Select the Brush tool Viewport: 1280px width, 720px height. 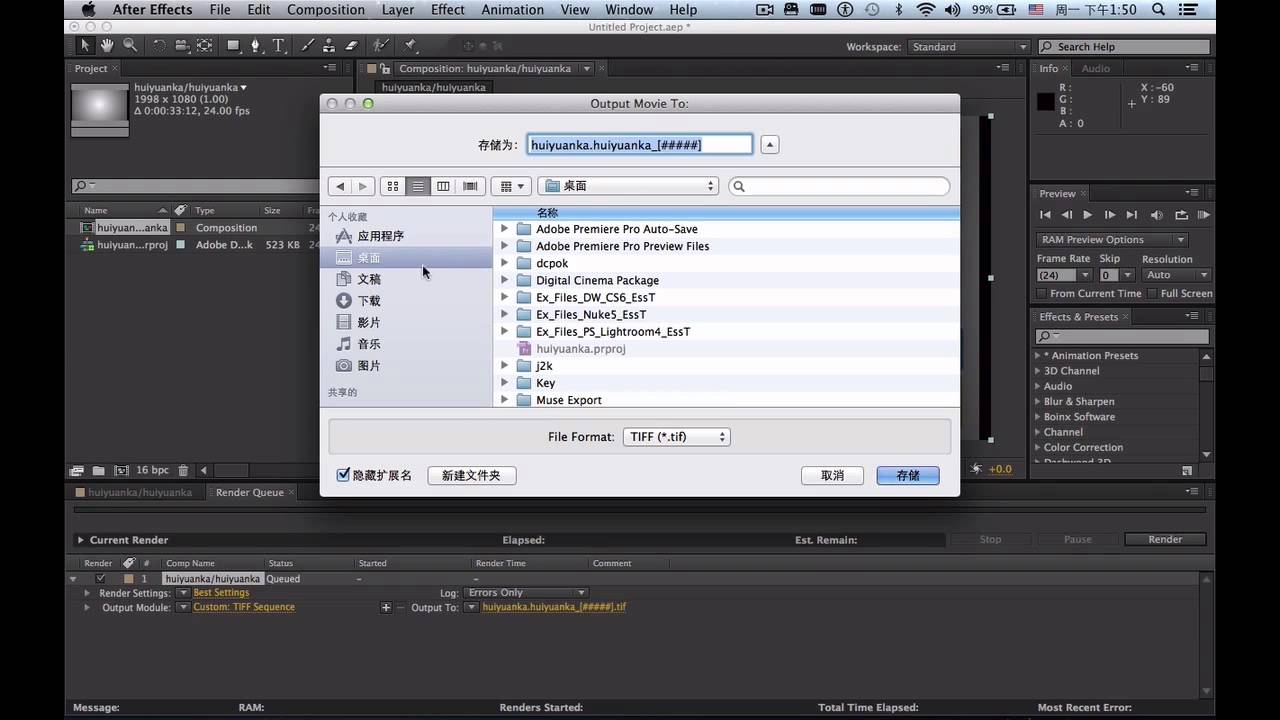[307, 46]
